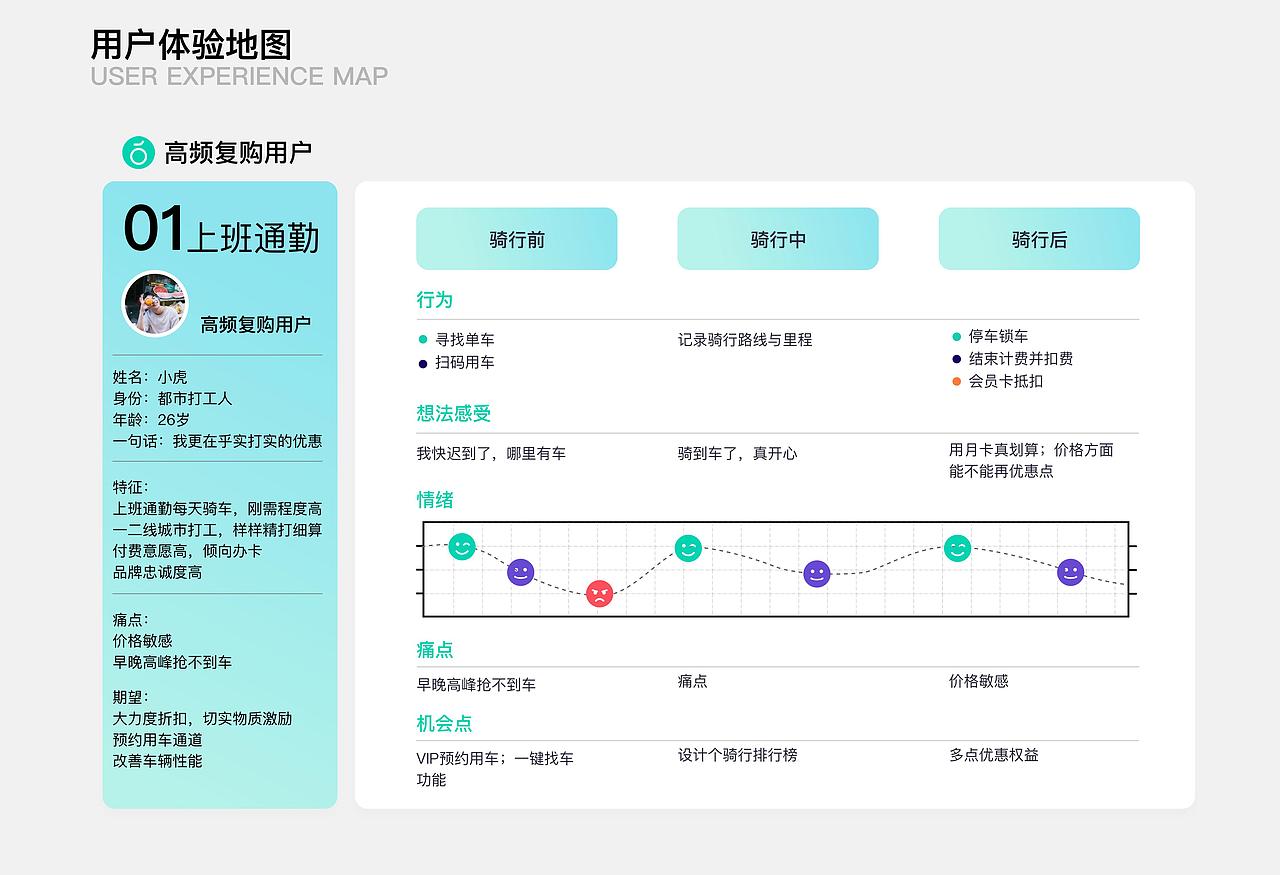Select the green smiley near the 骑行后 column
Viewport: 1280px width, 875px height.
click(956, 548)
